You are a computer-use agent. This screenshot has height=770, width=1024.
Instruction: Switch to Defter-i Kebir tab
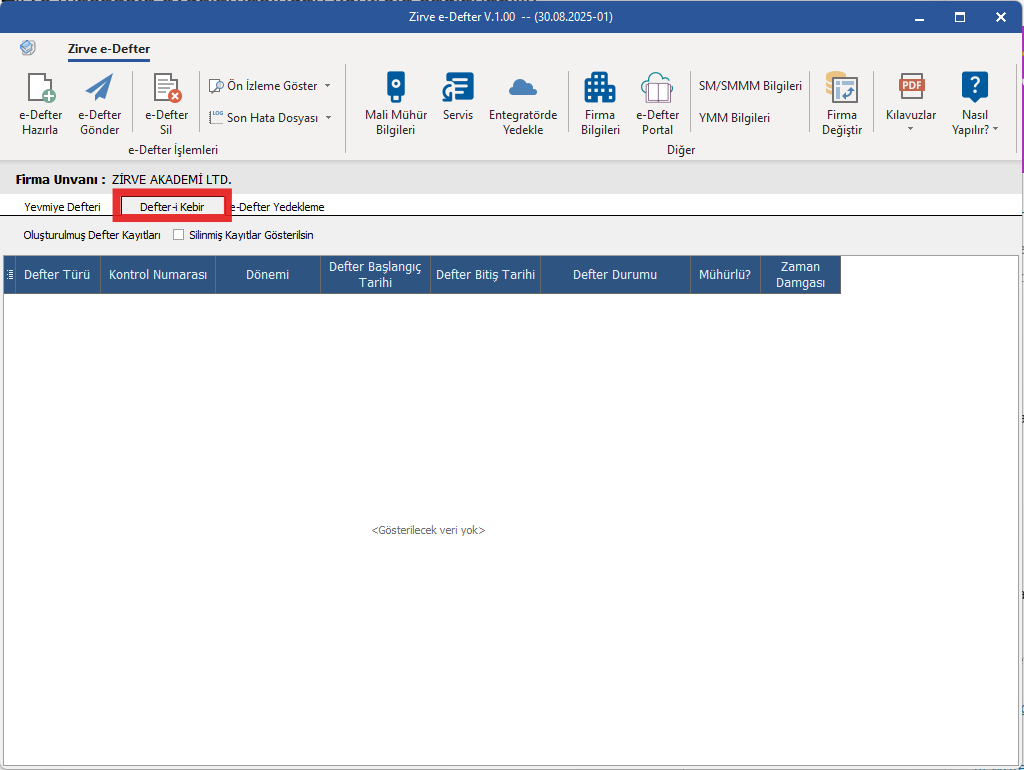click(x=172, y=207)
